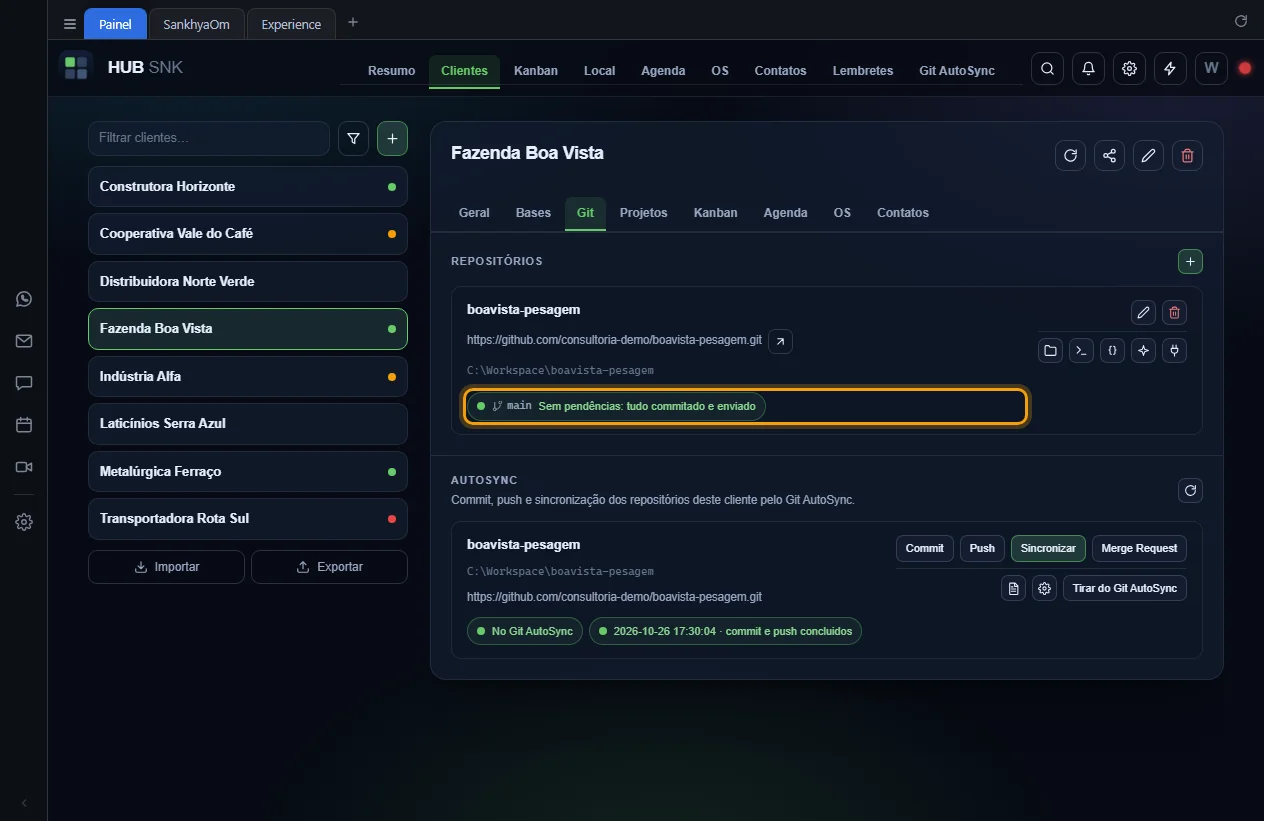Open mail icon in the left sidebar
Image resolution: width=1264 pixels, height=821 pixels.
pyautogui.click(x=24, y=341)
